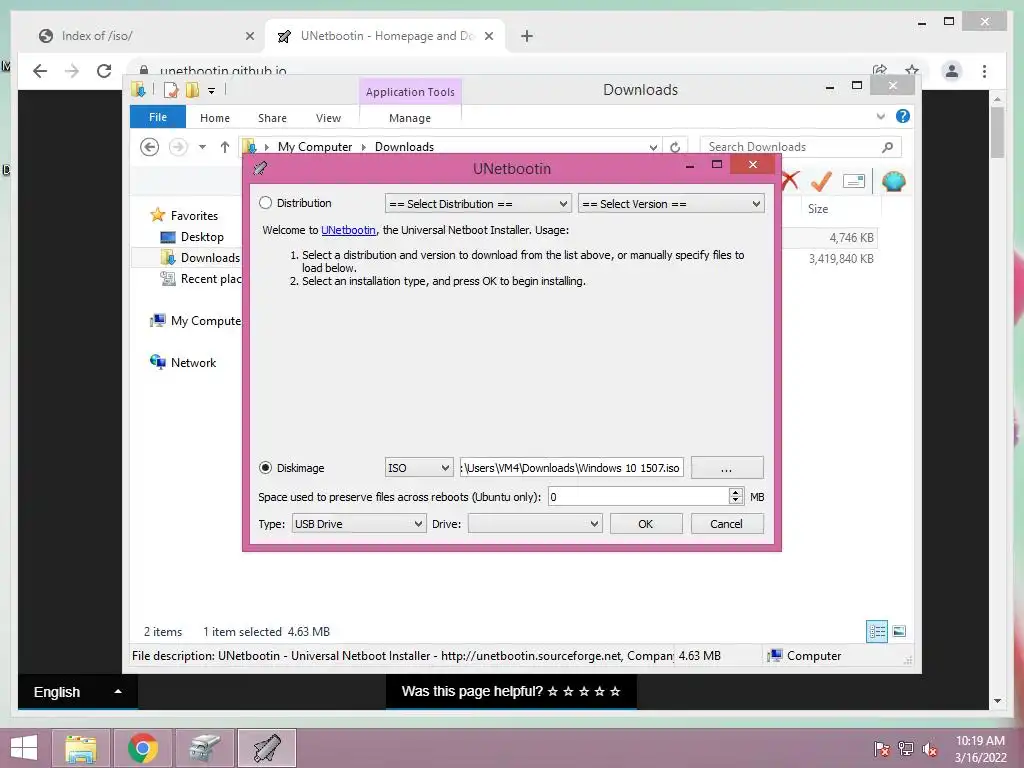Open the USB Drive type dropdown
Viewport: 1024px width, 768px height.
(358, 524)
